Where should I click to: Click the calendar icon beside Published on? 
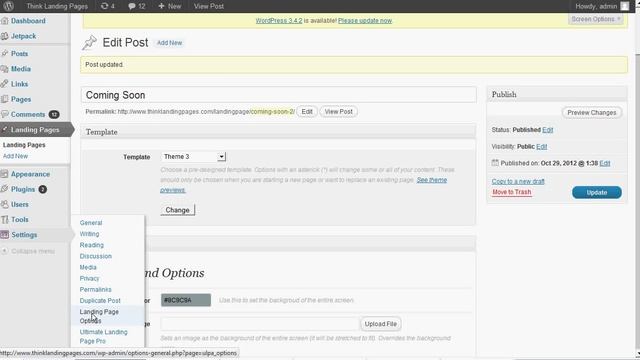point(495,162)
